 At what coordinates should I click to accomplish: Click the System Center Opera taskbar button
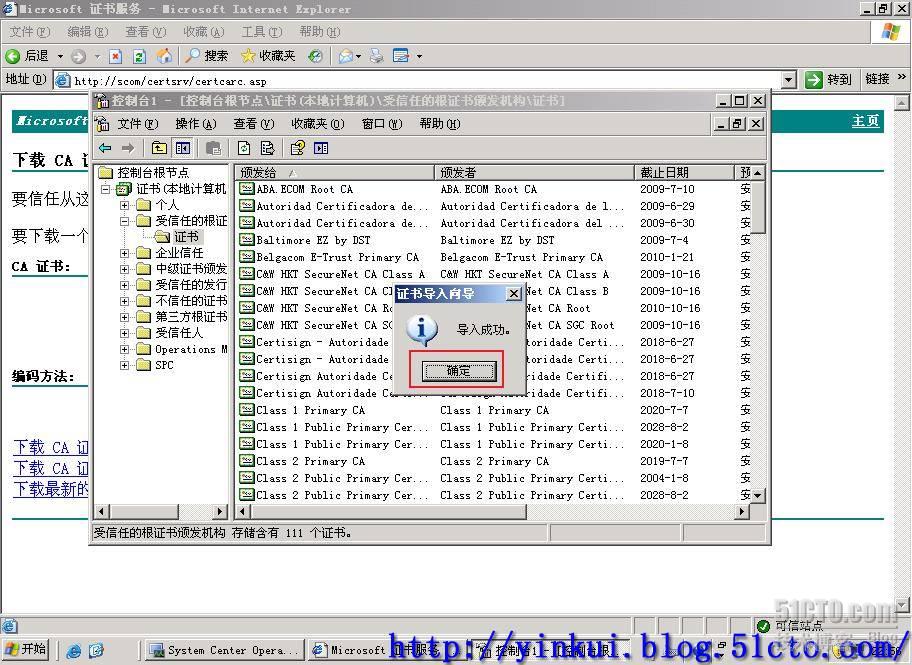[x=225, y=650]
